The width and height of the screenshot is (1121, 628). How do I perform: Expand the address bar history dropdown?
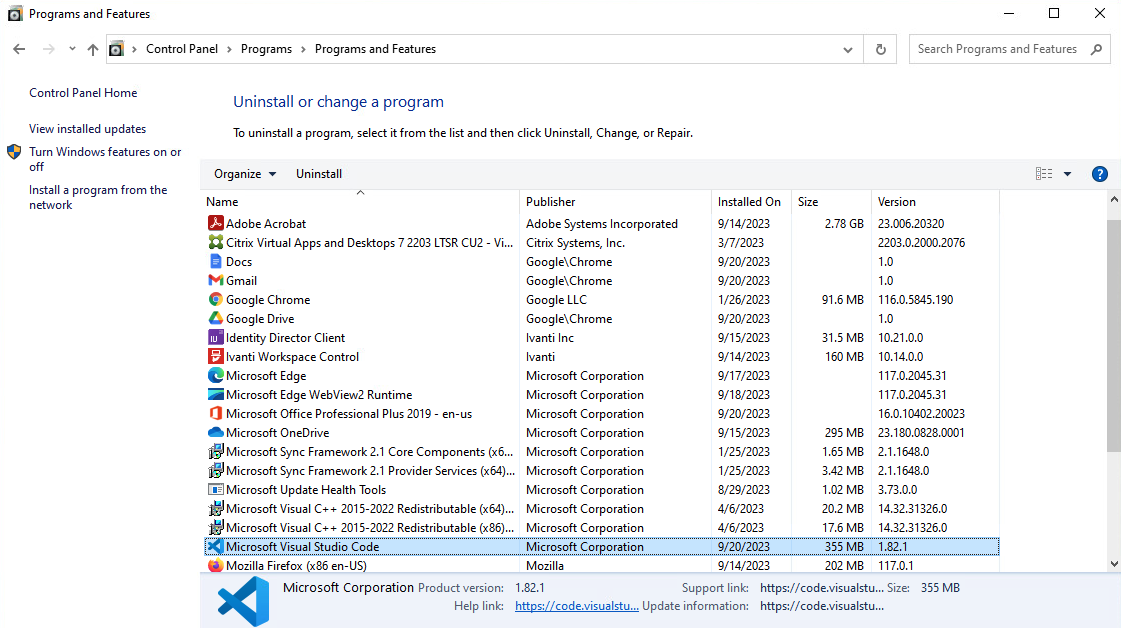tap(848, 49)
